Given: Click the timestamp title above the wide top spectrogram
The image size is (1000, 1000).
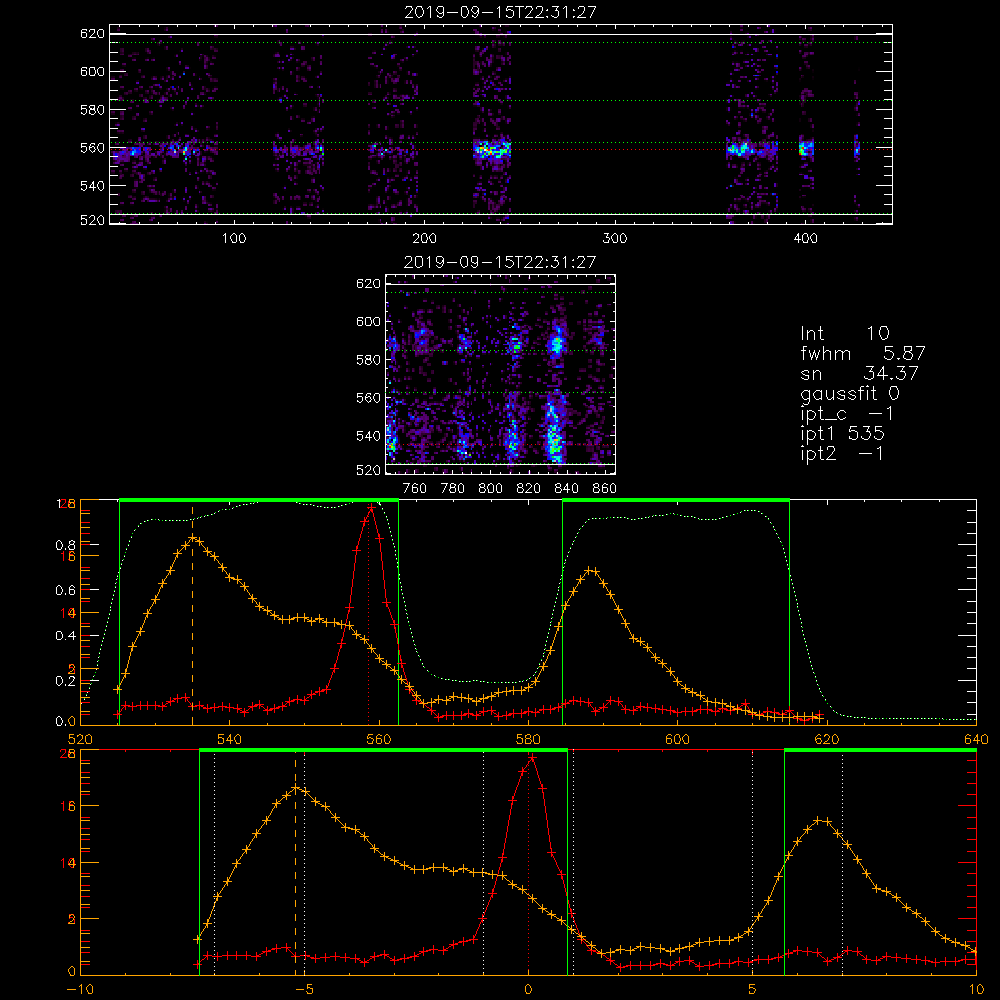Looking at the screenshot, I should click(x=500, y=12).
